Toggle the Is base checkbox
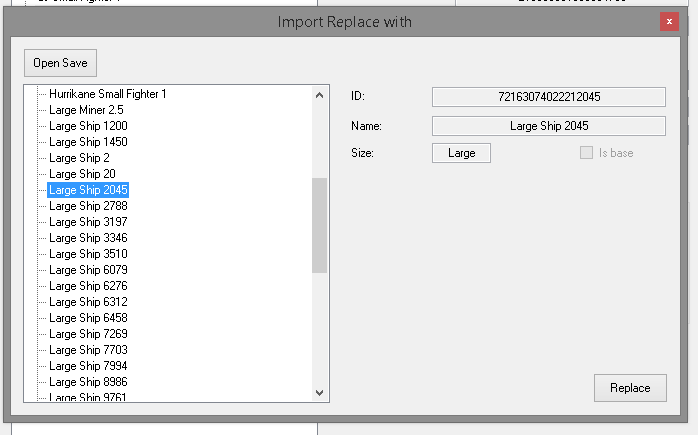The width and height of the screenshot is (698, 435). point(586,153)
